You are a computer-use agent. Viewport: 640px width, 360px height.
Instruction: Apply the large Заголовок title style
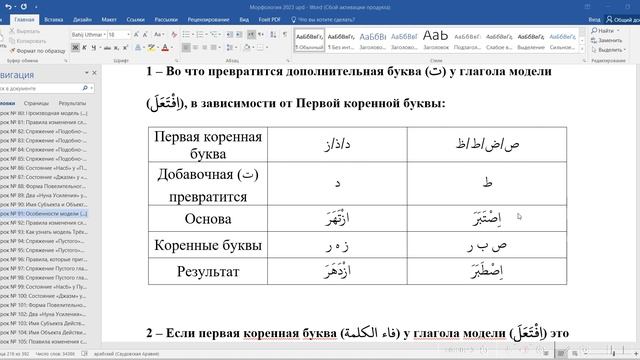point(436,40)
